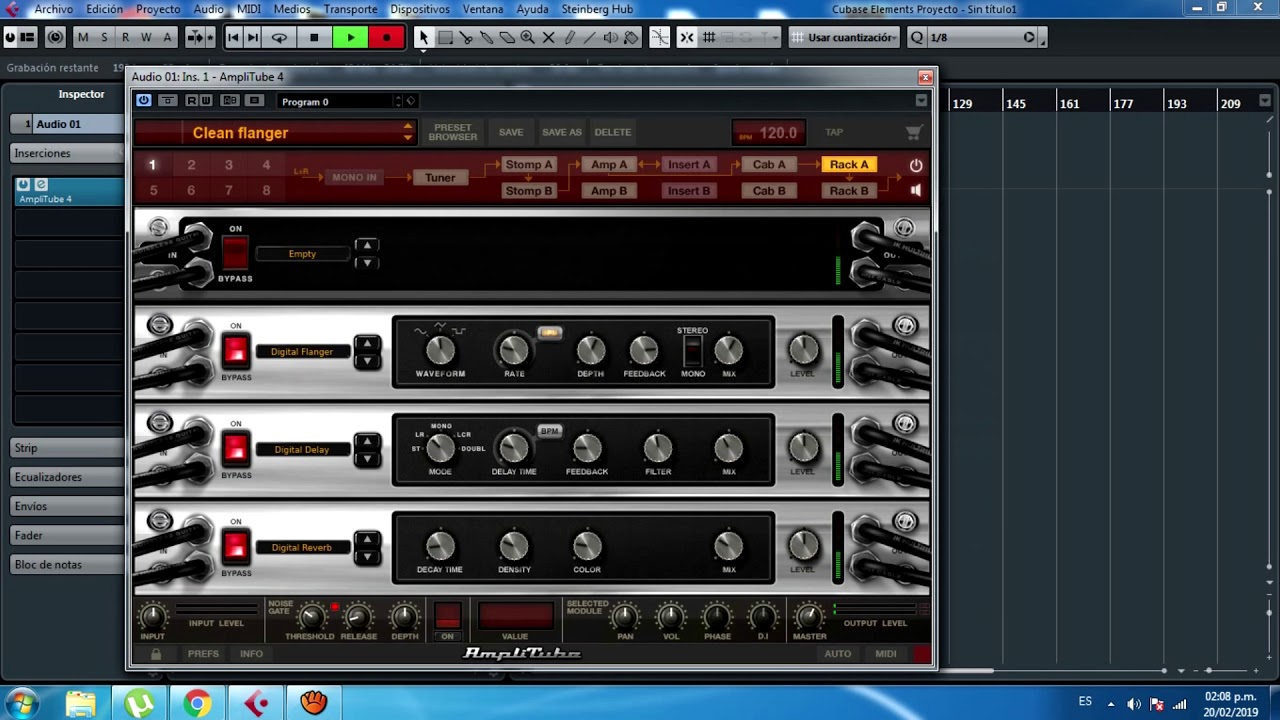Click the SAVE AS button

(x=562, y=132)
